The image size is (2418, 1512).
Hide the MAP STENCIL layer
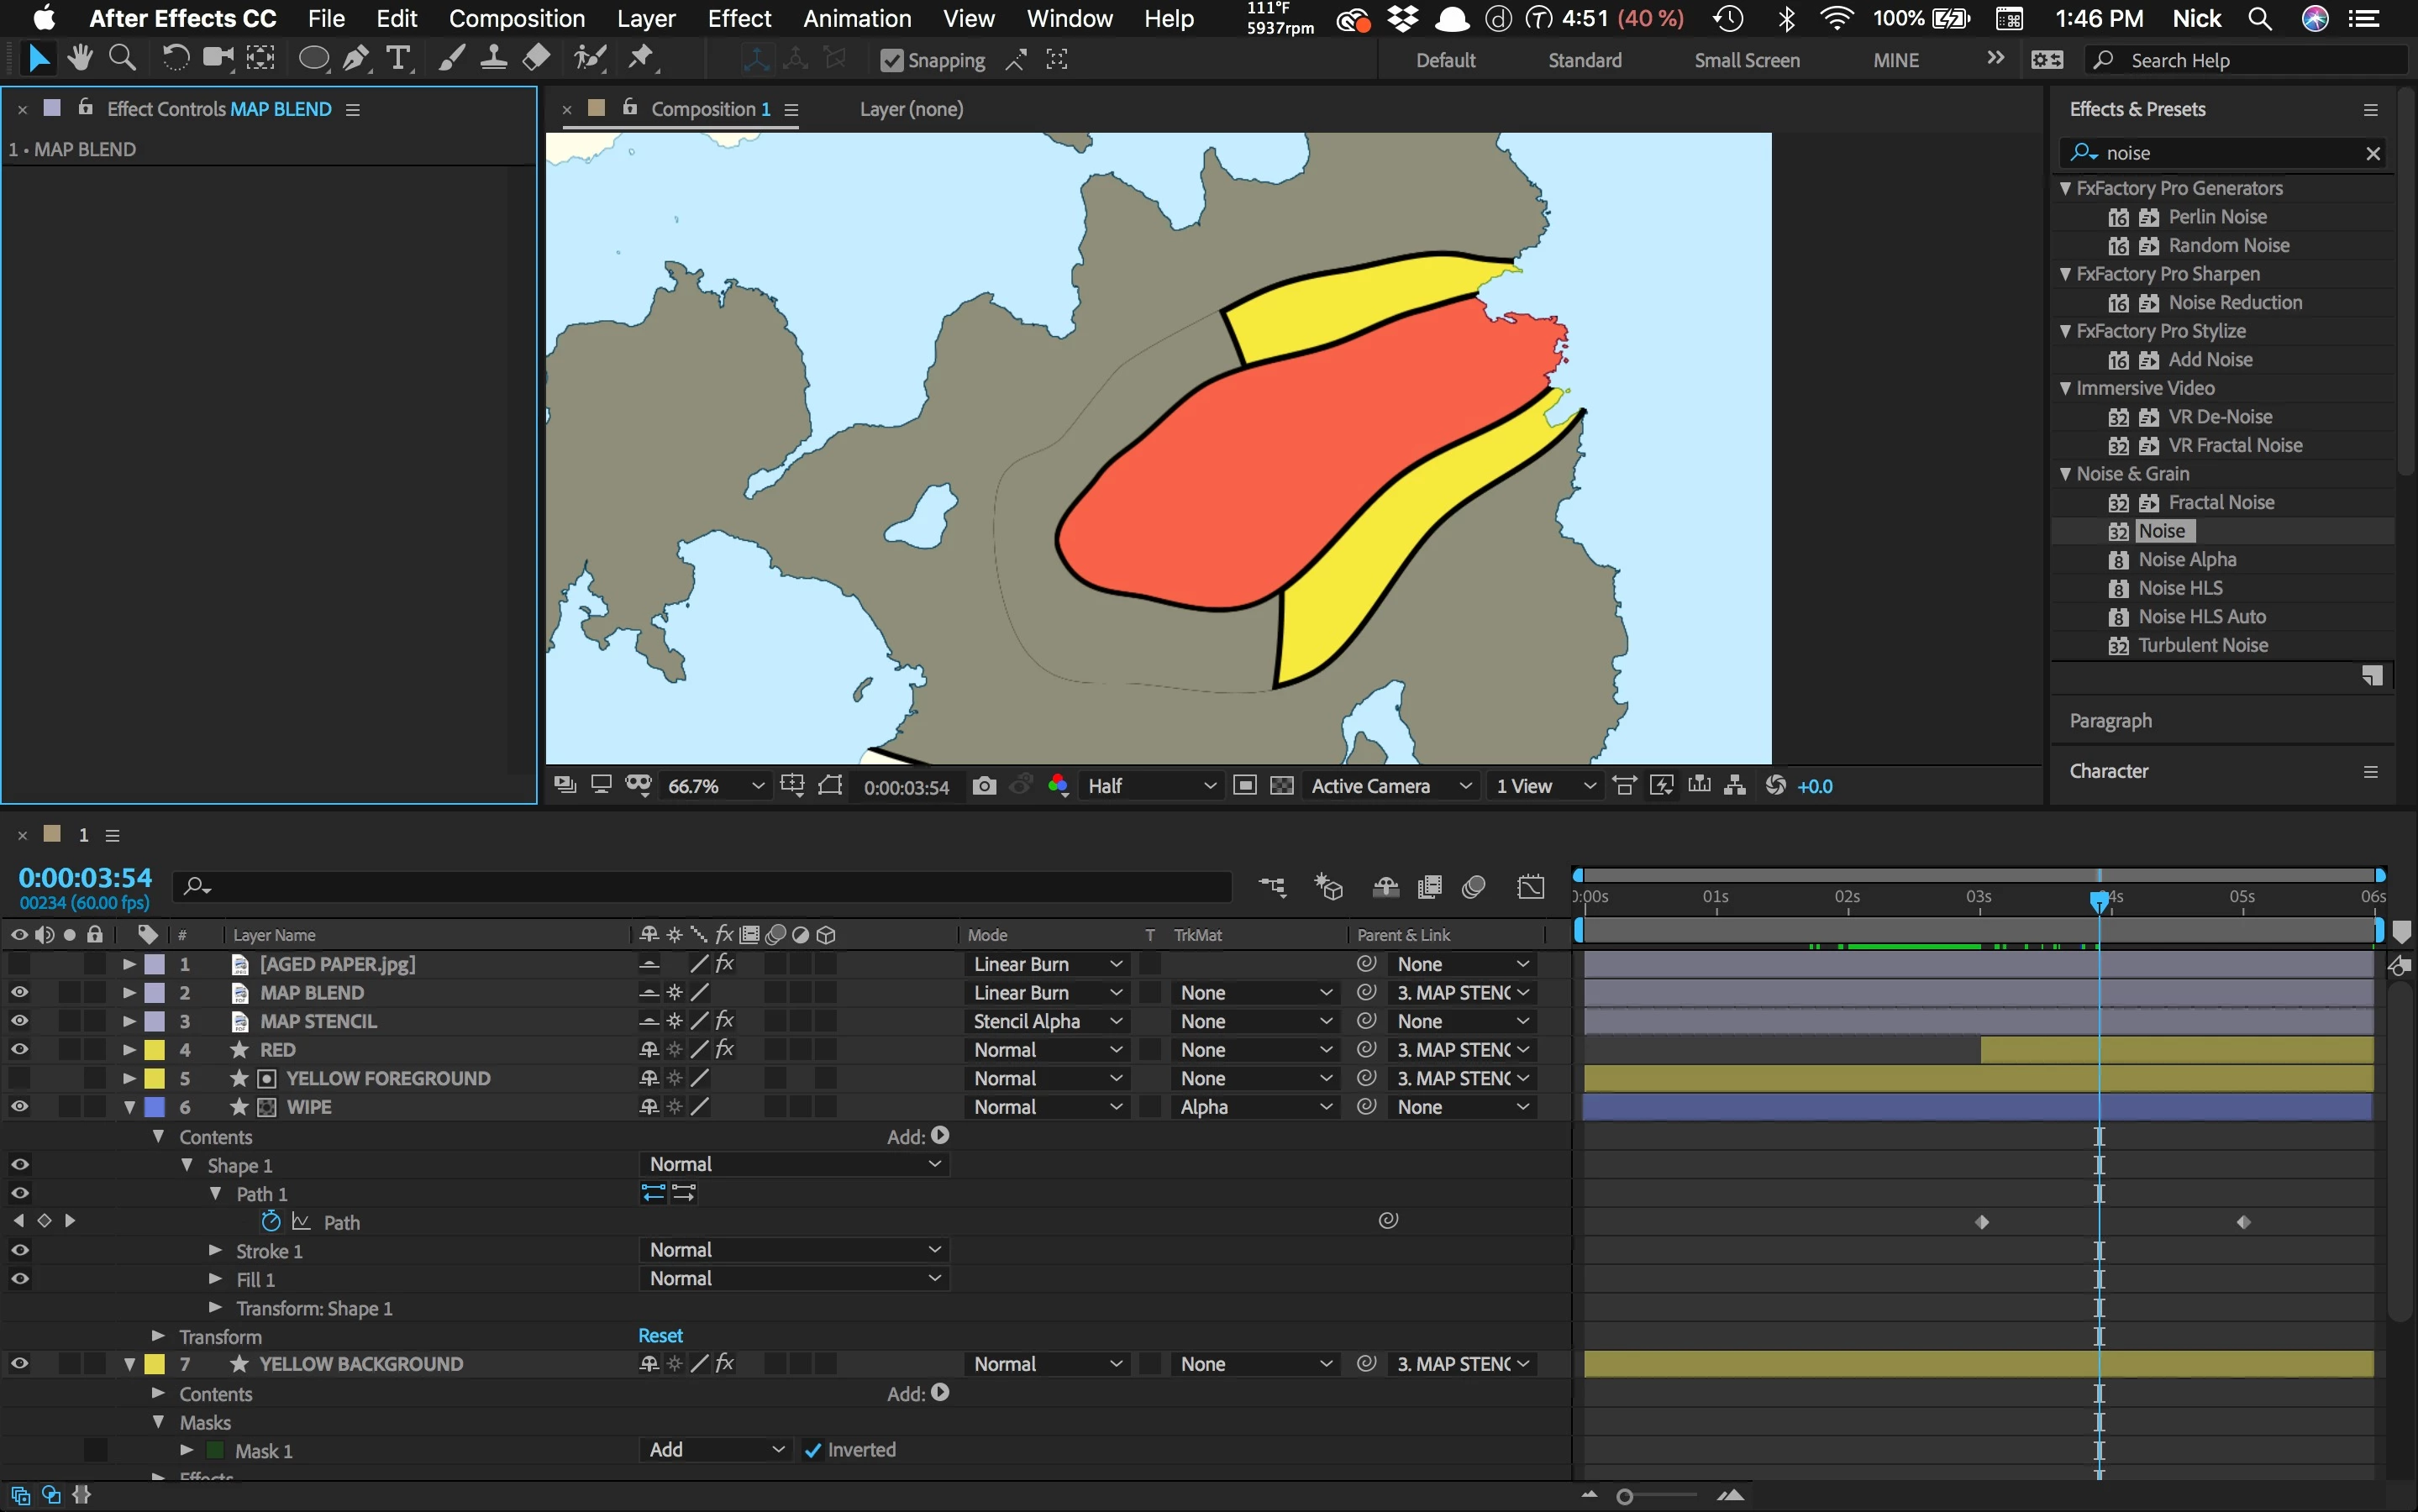(x=19, y=1021)
